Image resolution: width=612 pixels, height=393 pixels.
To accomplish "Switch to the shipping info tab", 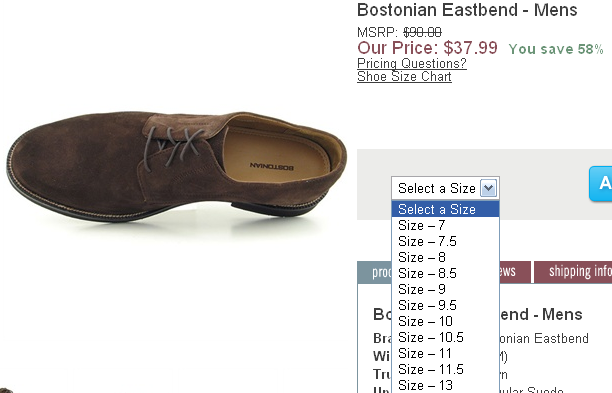I will (x=573, y=272).
